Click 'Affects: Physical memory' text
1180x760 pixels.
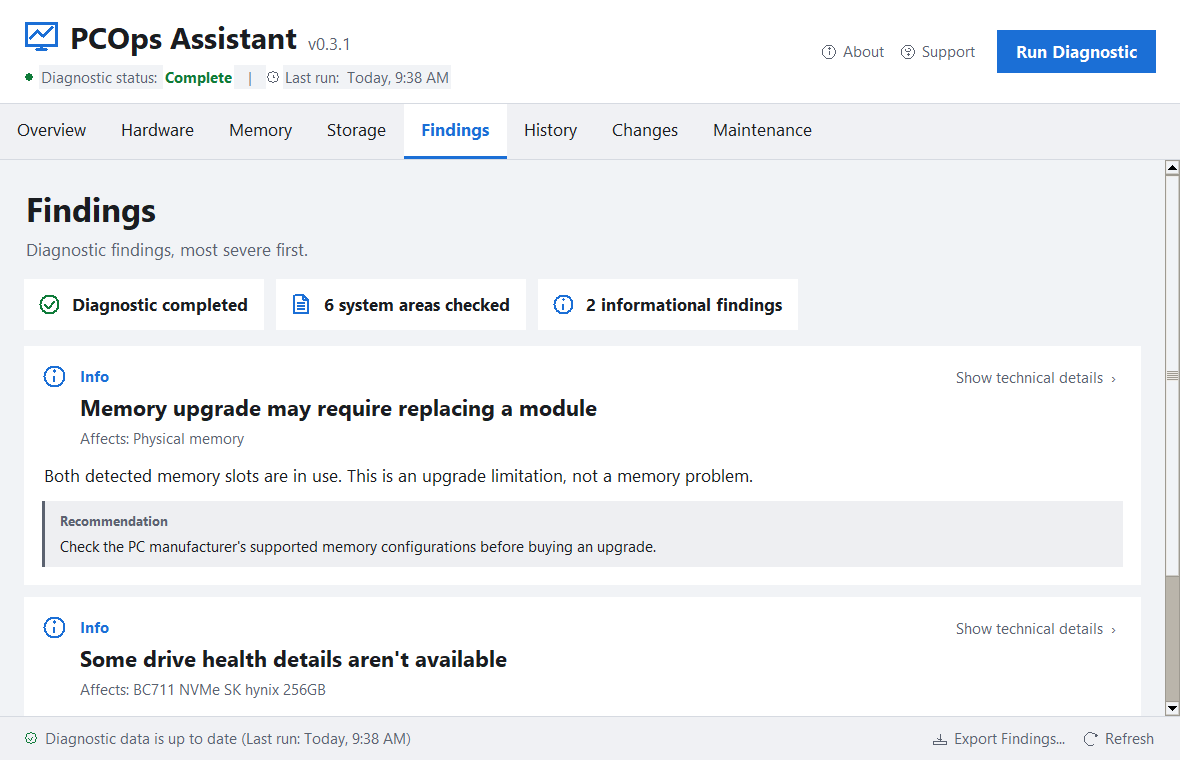[x=163, y=439]
